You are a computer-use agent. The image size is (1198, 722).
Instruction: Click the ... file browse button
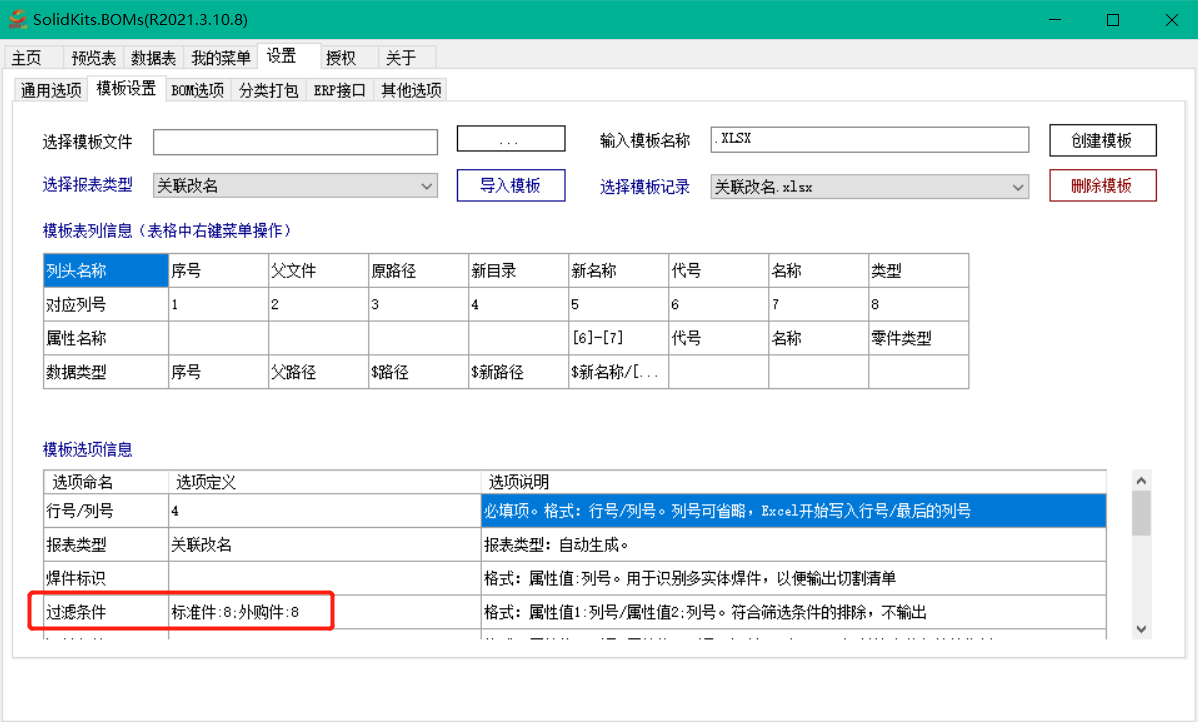pyautogui.click(x=510, y=138)
